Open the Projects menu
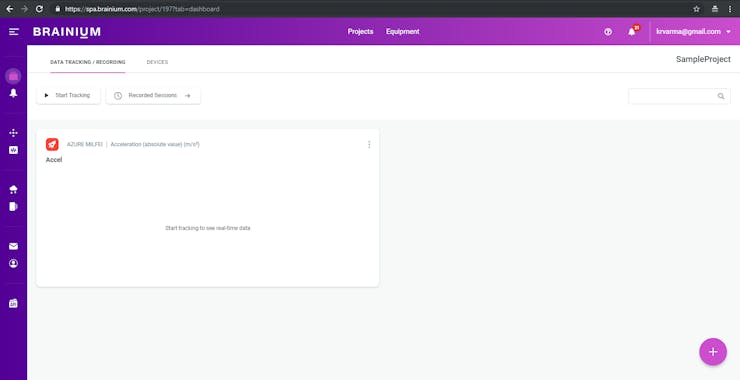Image resolution: width=740 pixels, height=380 pixels. pos(361,32)
